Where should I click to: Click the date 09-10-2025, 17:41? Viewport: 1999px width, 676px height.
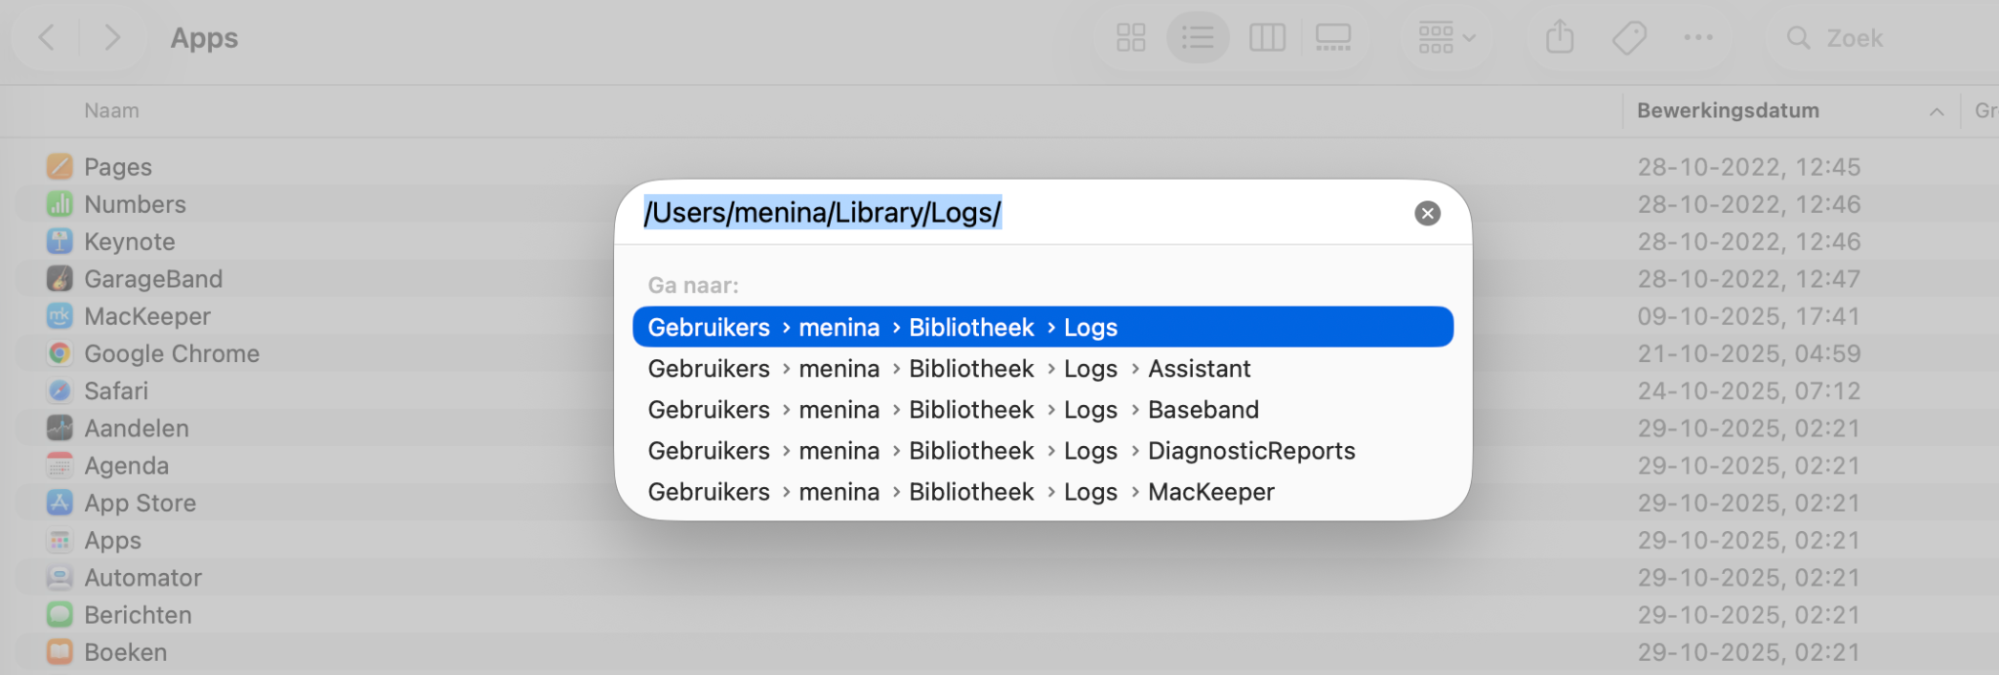(1749, 316)
